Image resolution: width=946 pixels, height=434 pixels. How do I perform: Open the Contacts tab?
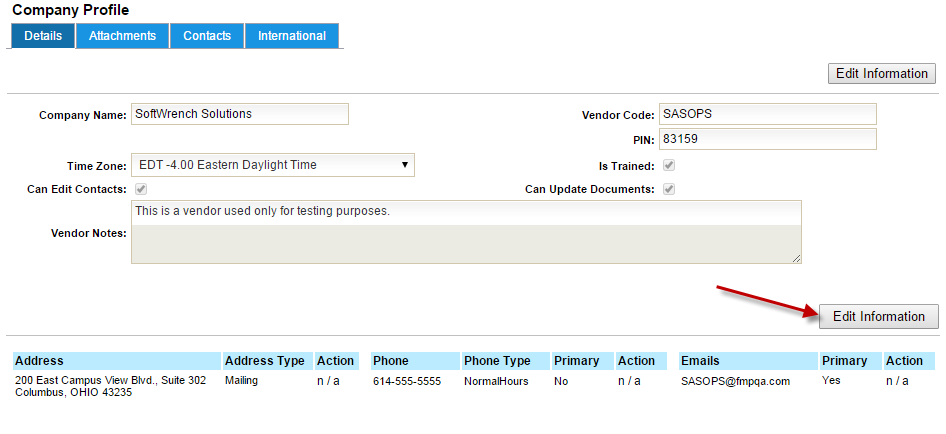pyautogui.click(x=207, y=36)
